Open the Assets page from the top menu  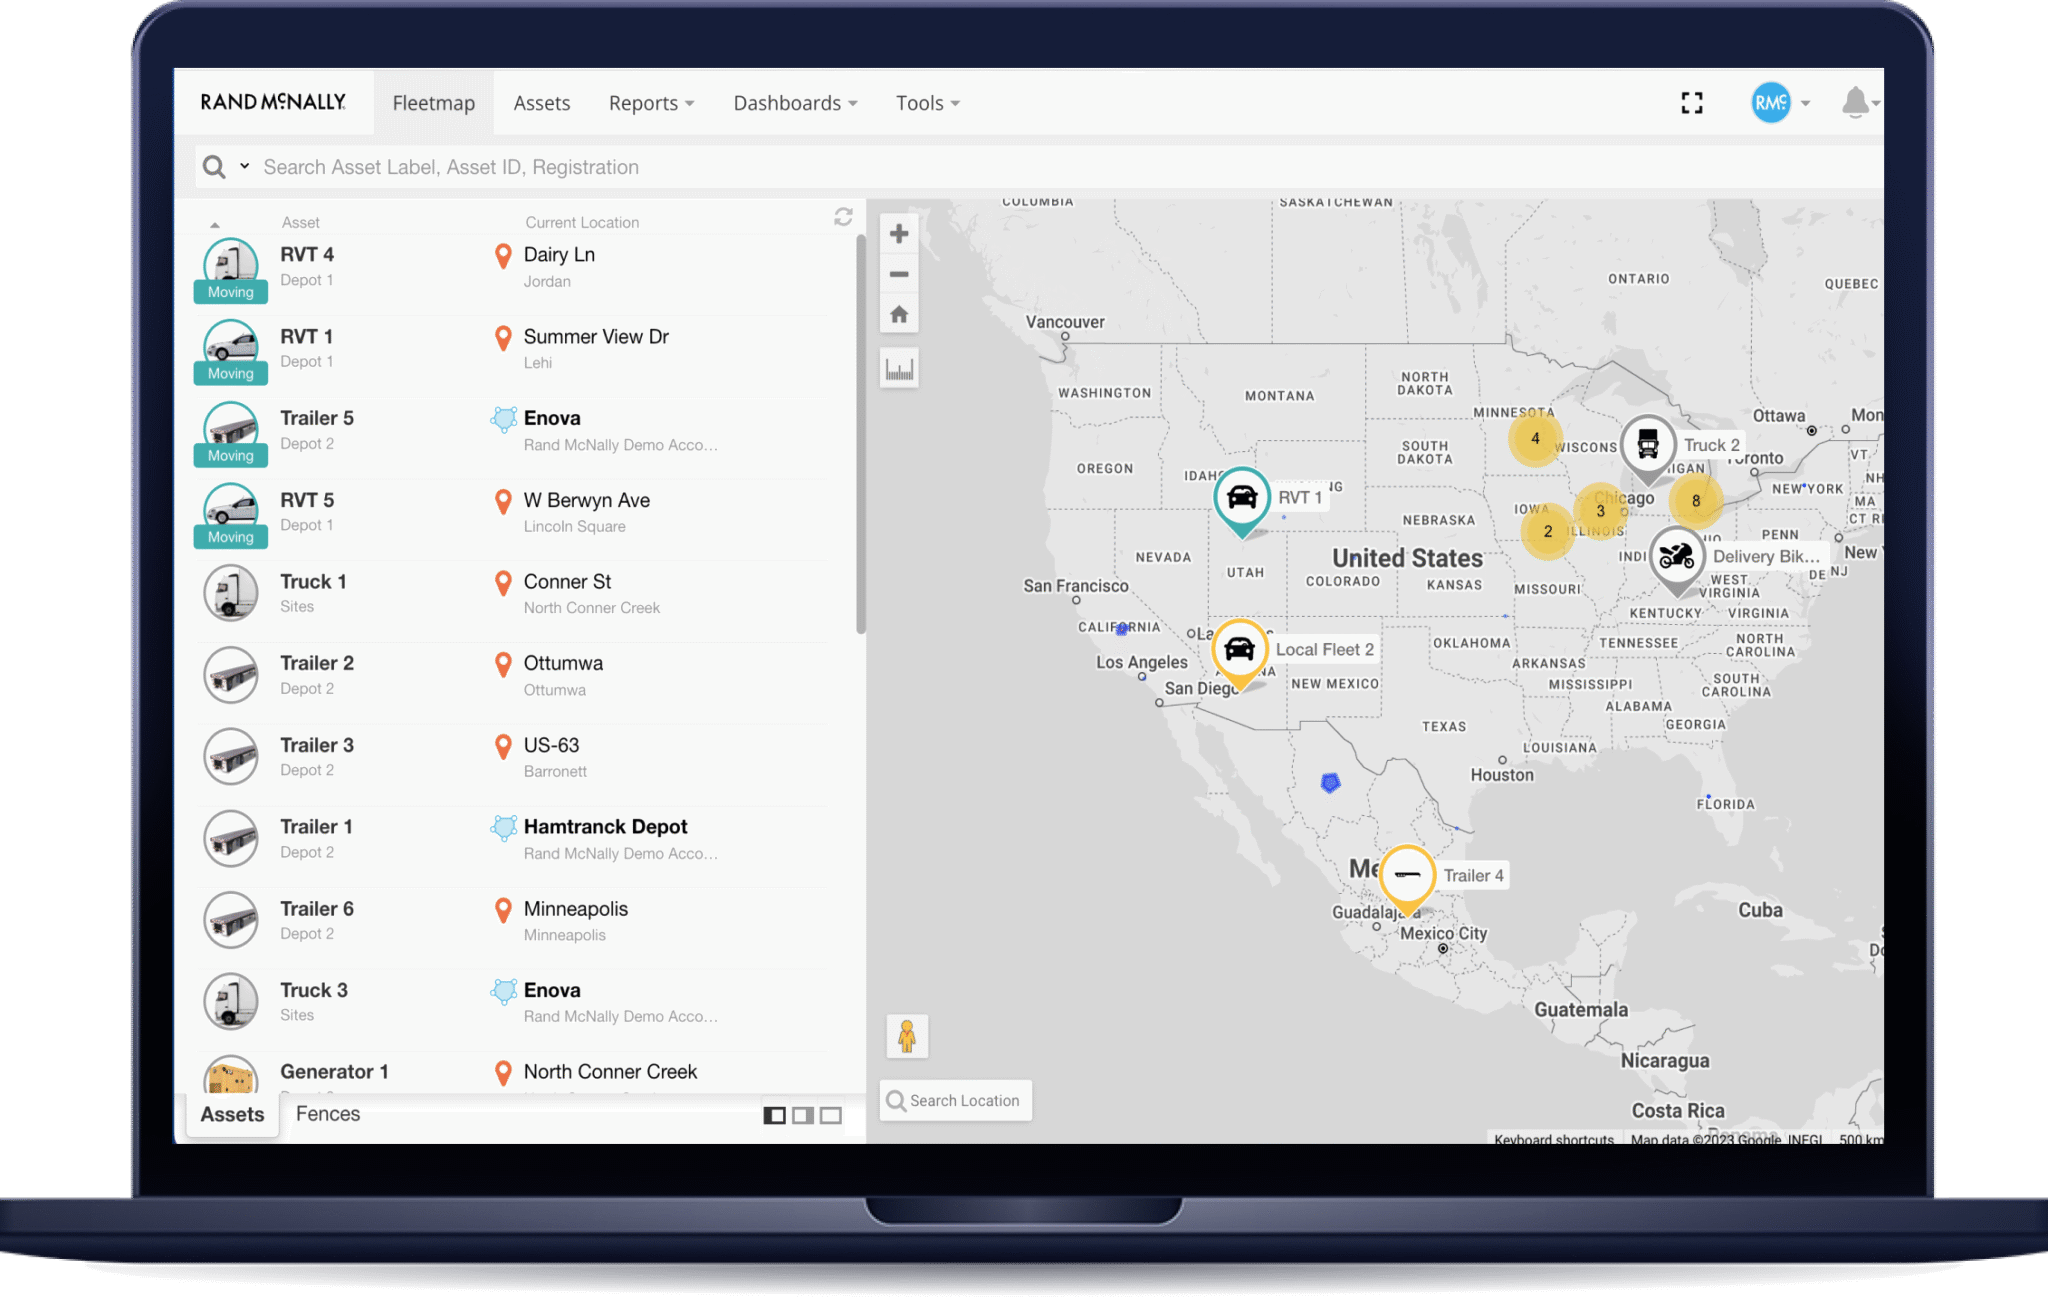pos(541,102)
